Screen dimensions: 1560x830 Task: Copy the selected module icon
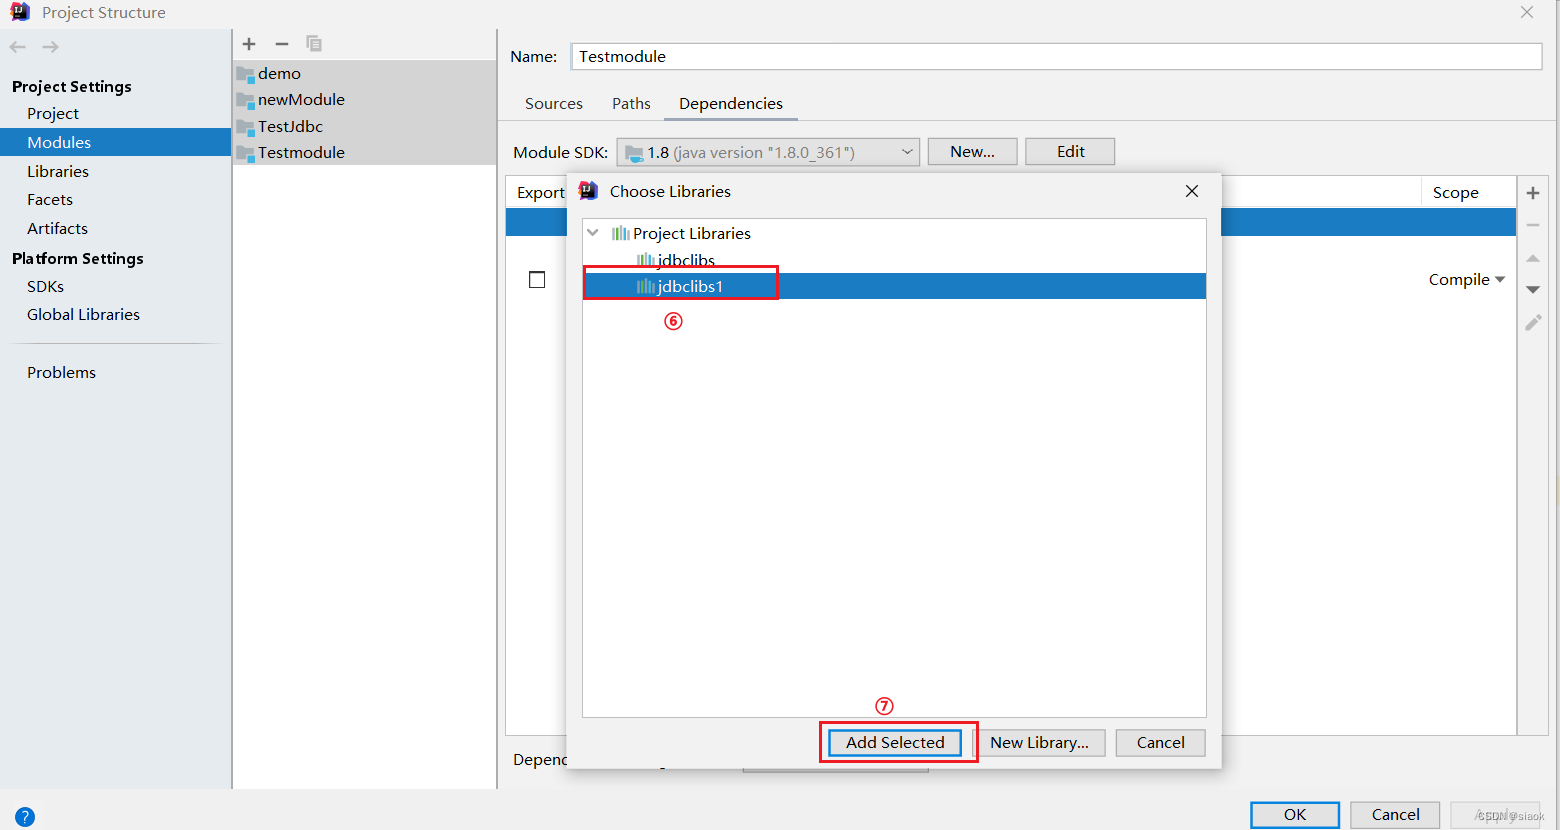[314, 44]
